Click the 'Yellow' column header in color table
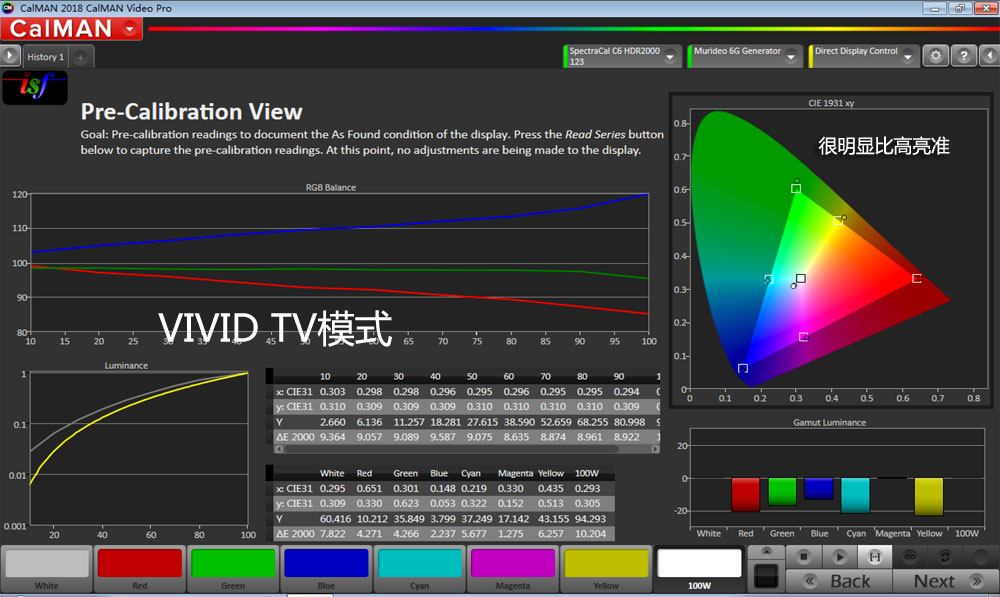Screen dimensions: 1000x597 tap(550, 473)
